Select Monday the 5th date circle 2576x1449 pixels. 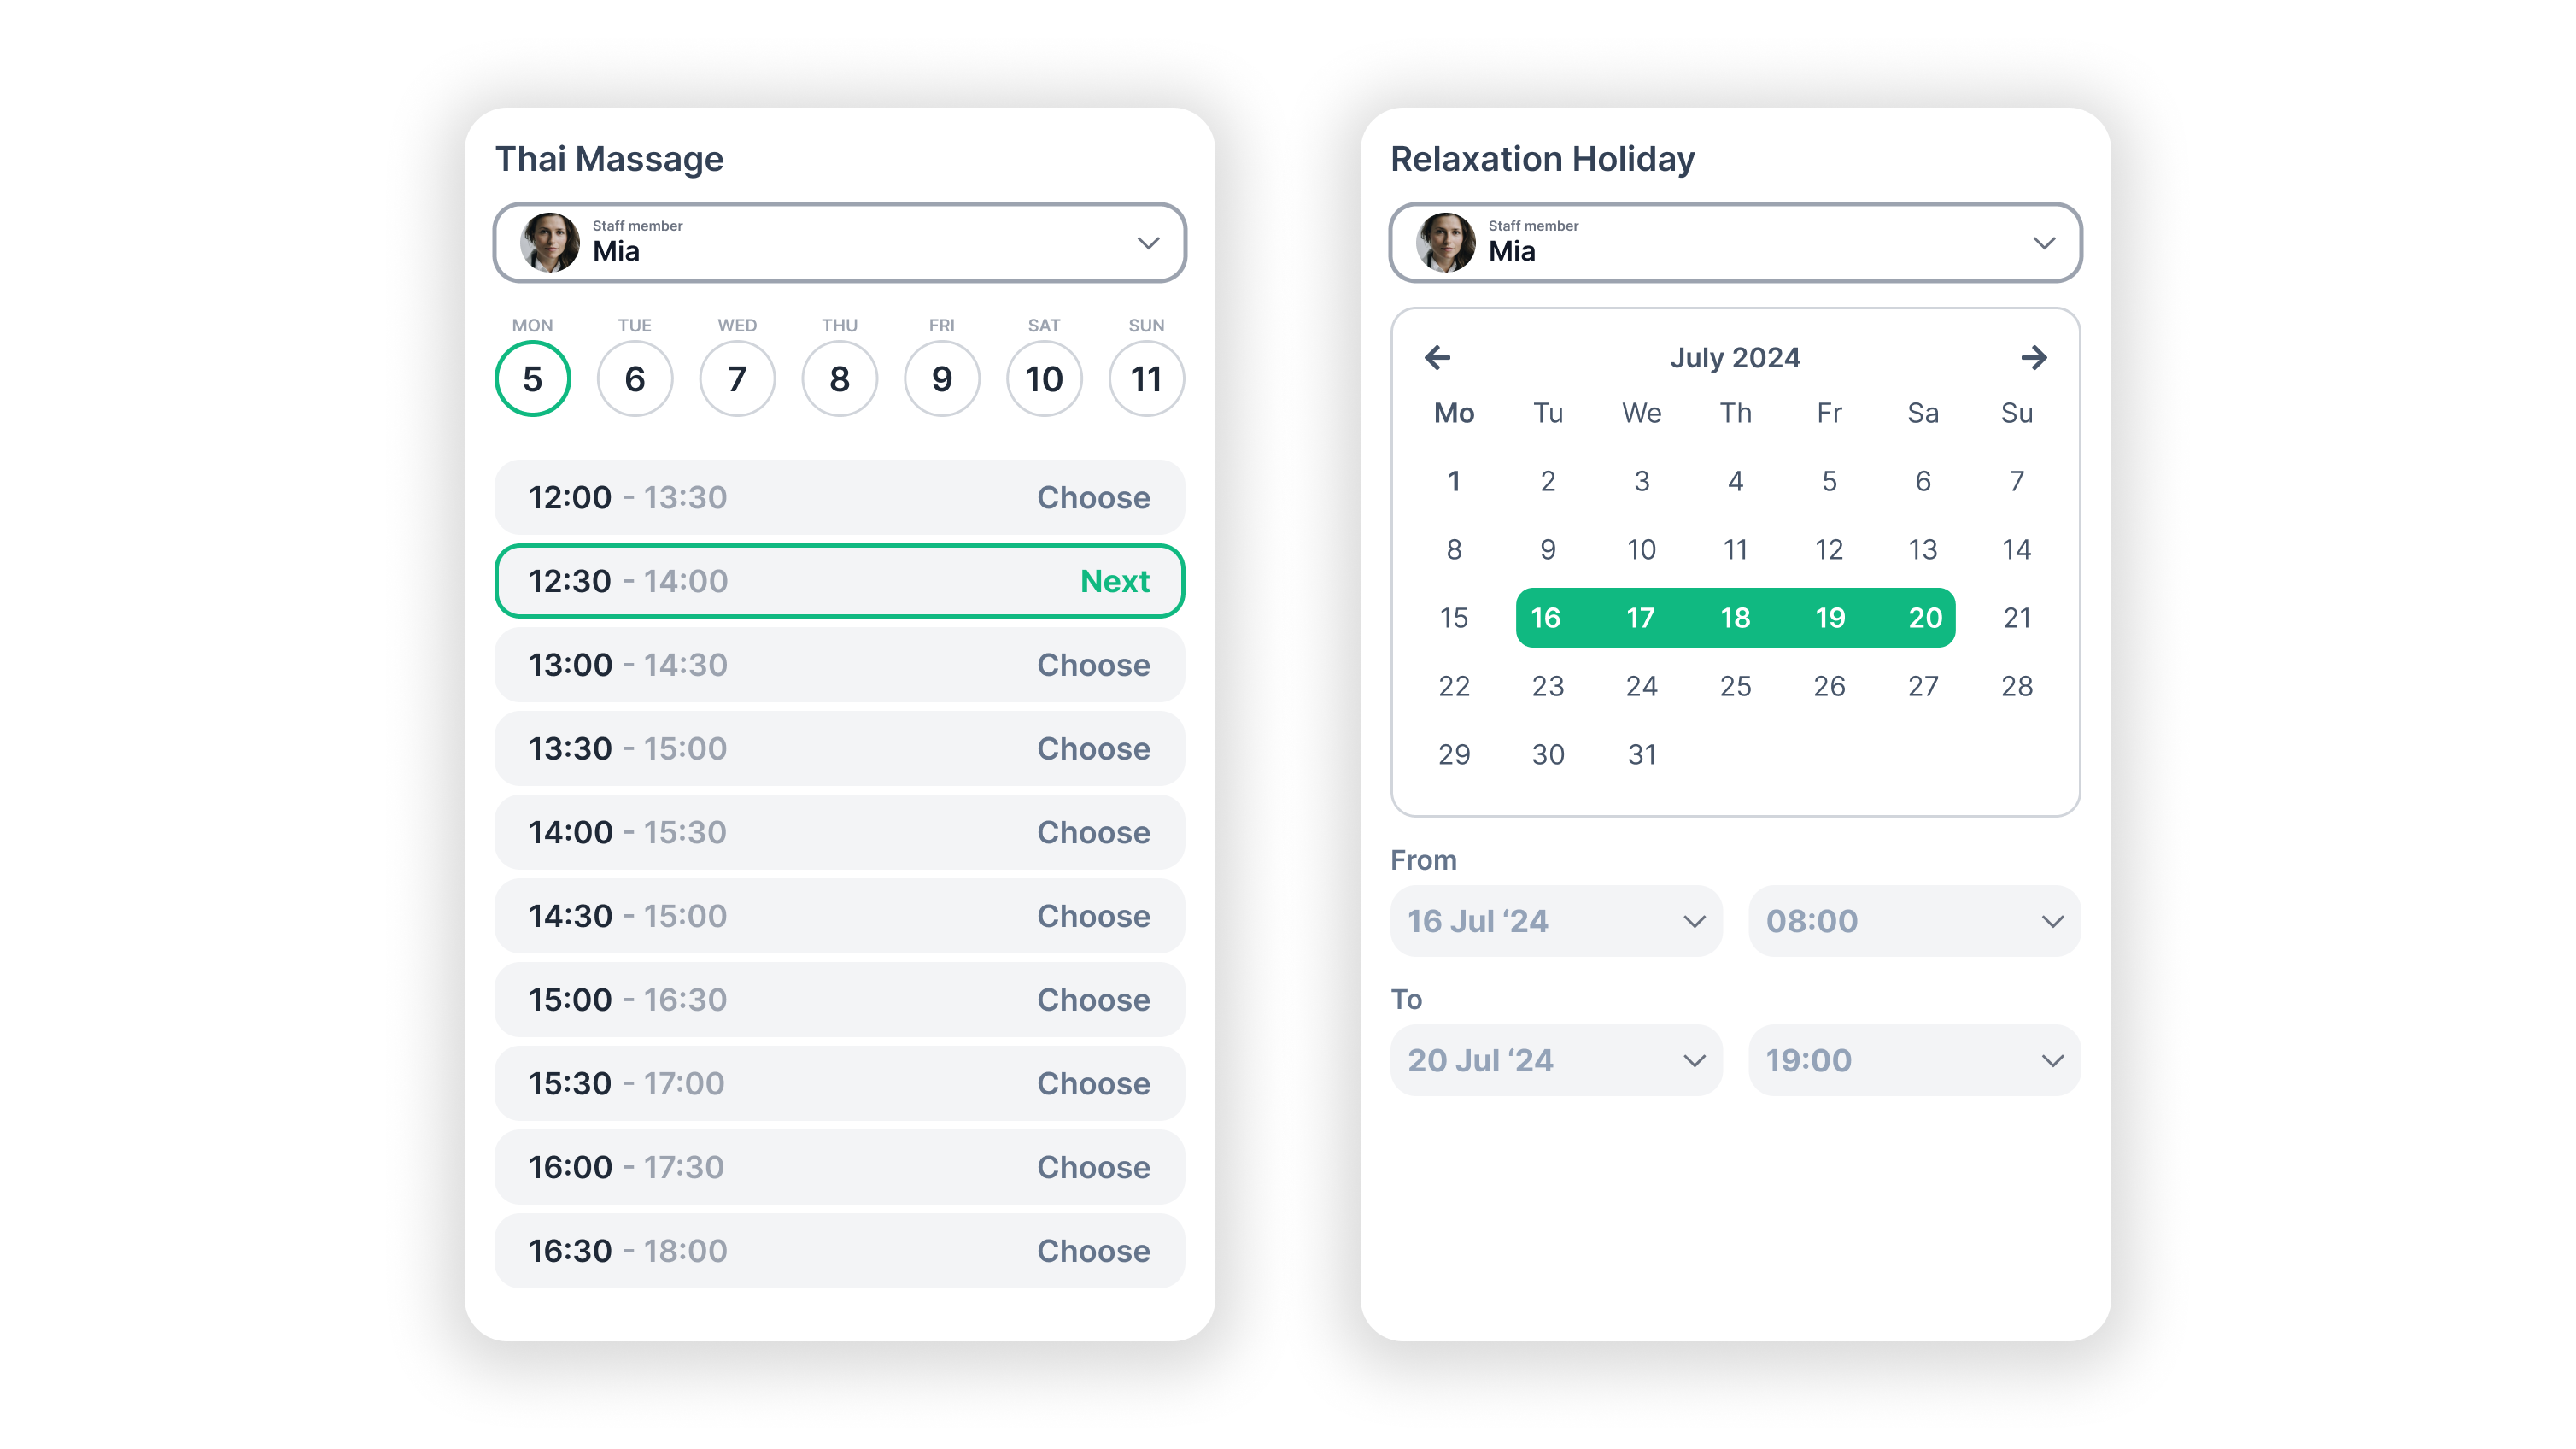(x=533, y=377)
